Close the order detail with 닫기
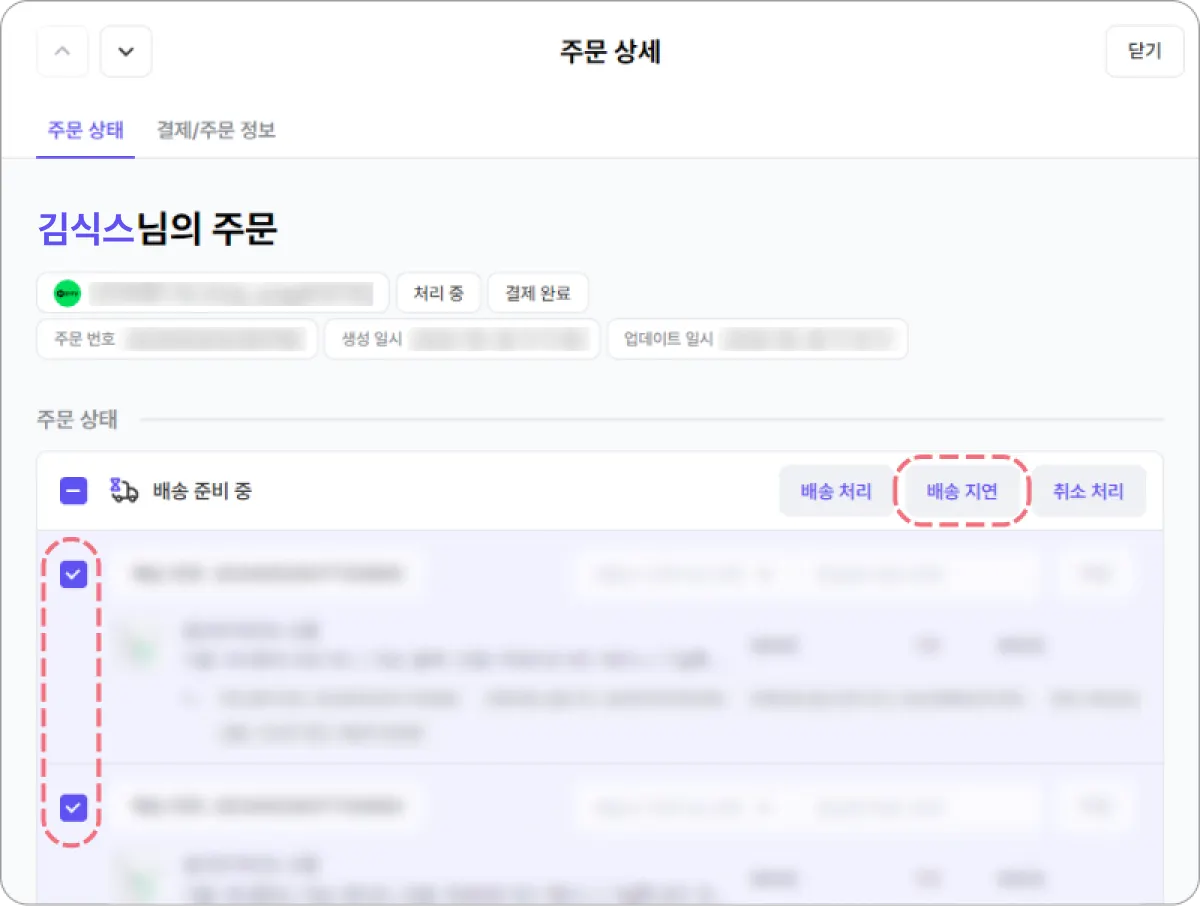This screenshot has width=1200, height=906. click(1144, 51)
